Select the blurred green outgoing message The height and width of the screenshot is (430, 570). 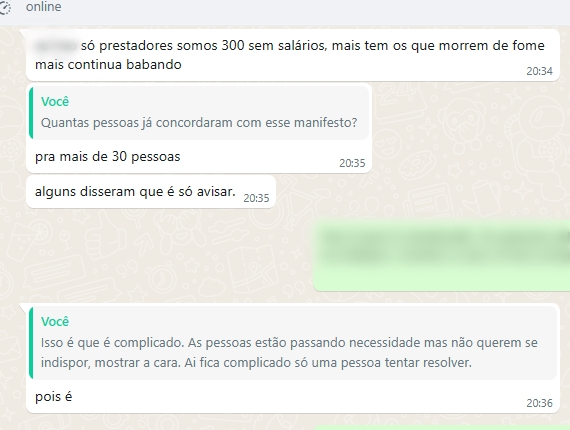click(x=442, y=255)
